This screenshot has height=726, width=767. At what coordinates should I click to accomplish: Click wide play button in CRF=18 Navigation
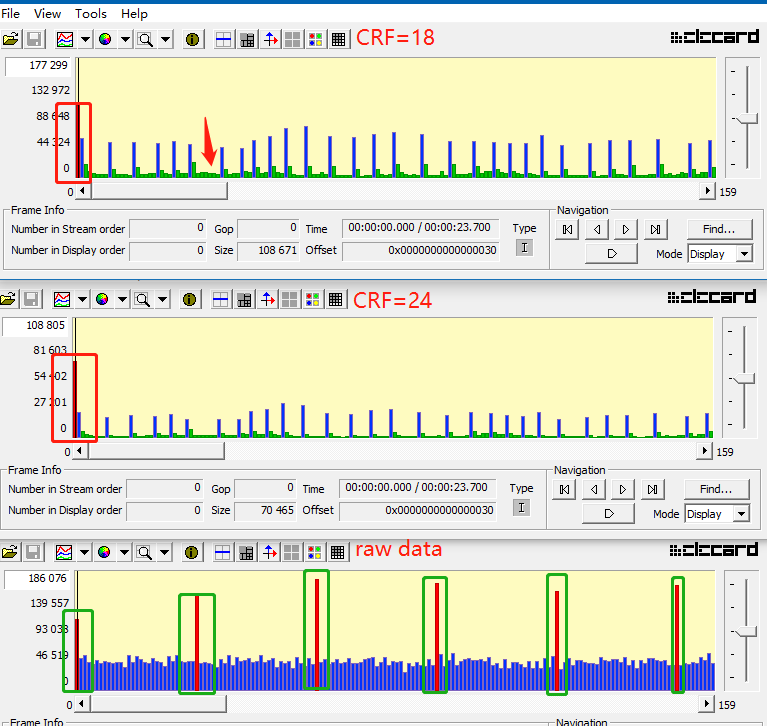(611, 254)
